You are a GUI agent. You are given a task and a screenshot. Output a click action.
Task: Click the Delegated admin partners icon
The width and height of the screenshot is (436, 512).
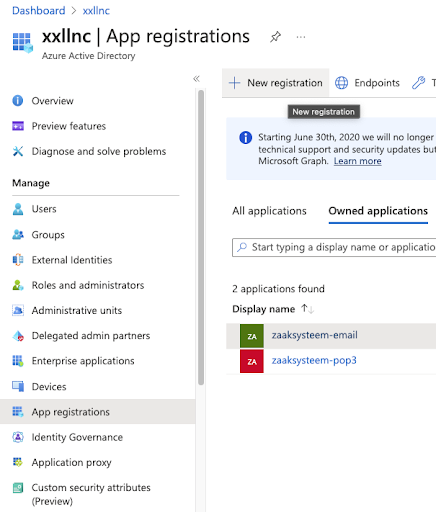[x=18, y=336]
